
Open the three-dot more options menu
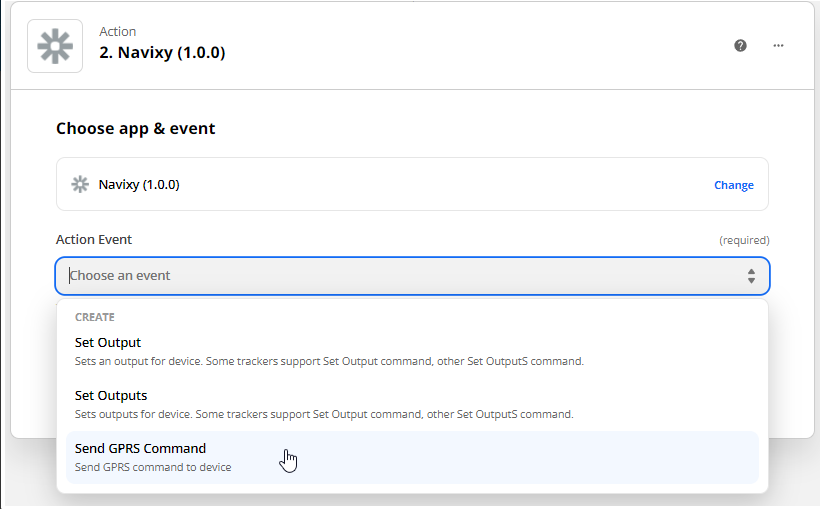click(778, 46)
